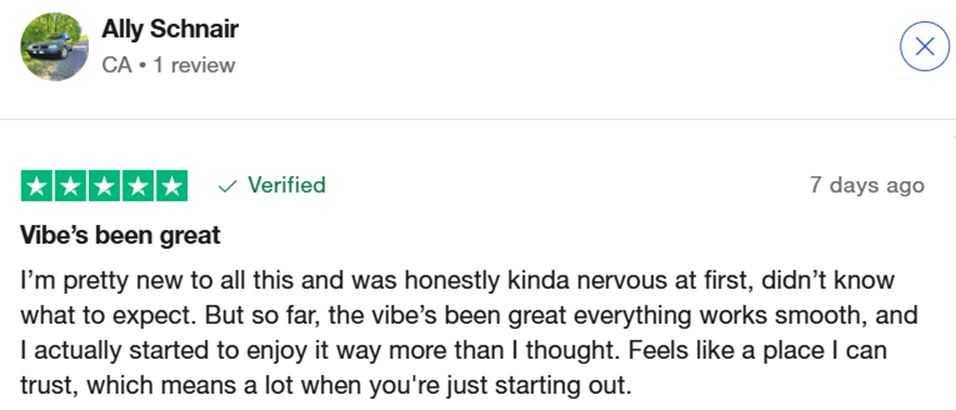Close the review panel with the X button
956x410 pixels.
point(925,46)
